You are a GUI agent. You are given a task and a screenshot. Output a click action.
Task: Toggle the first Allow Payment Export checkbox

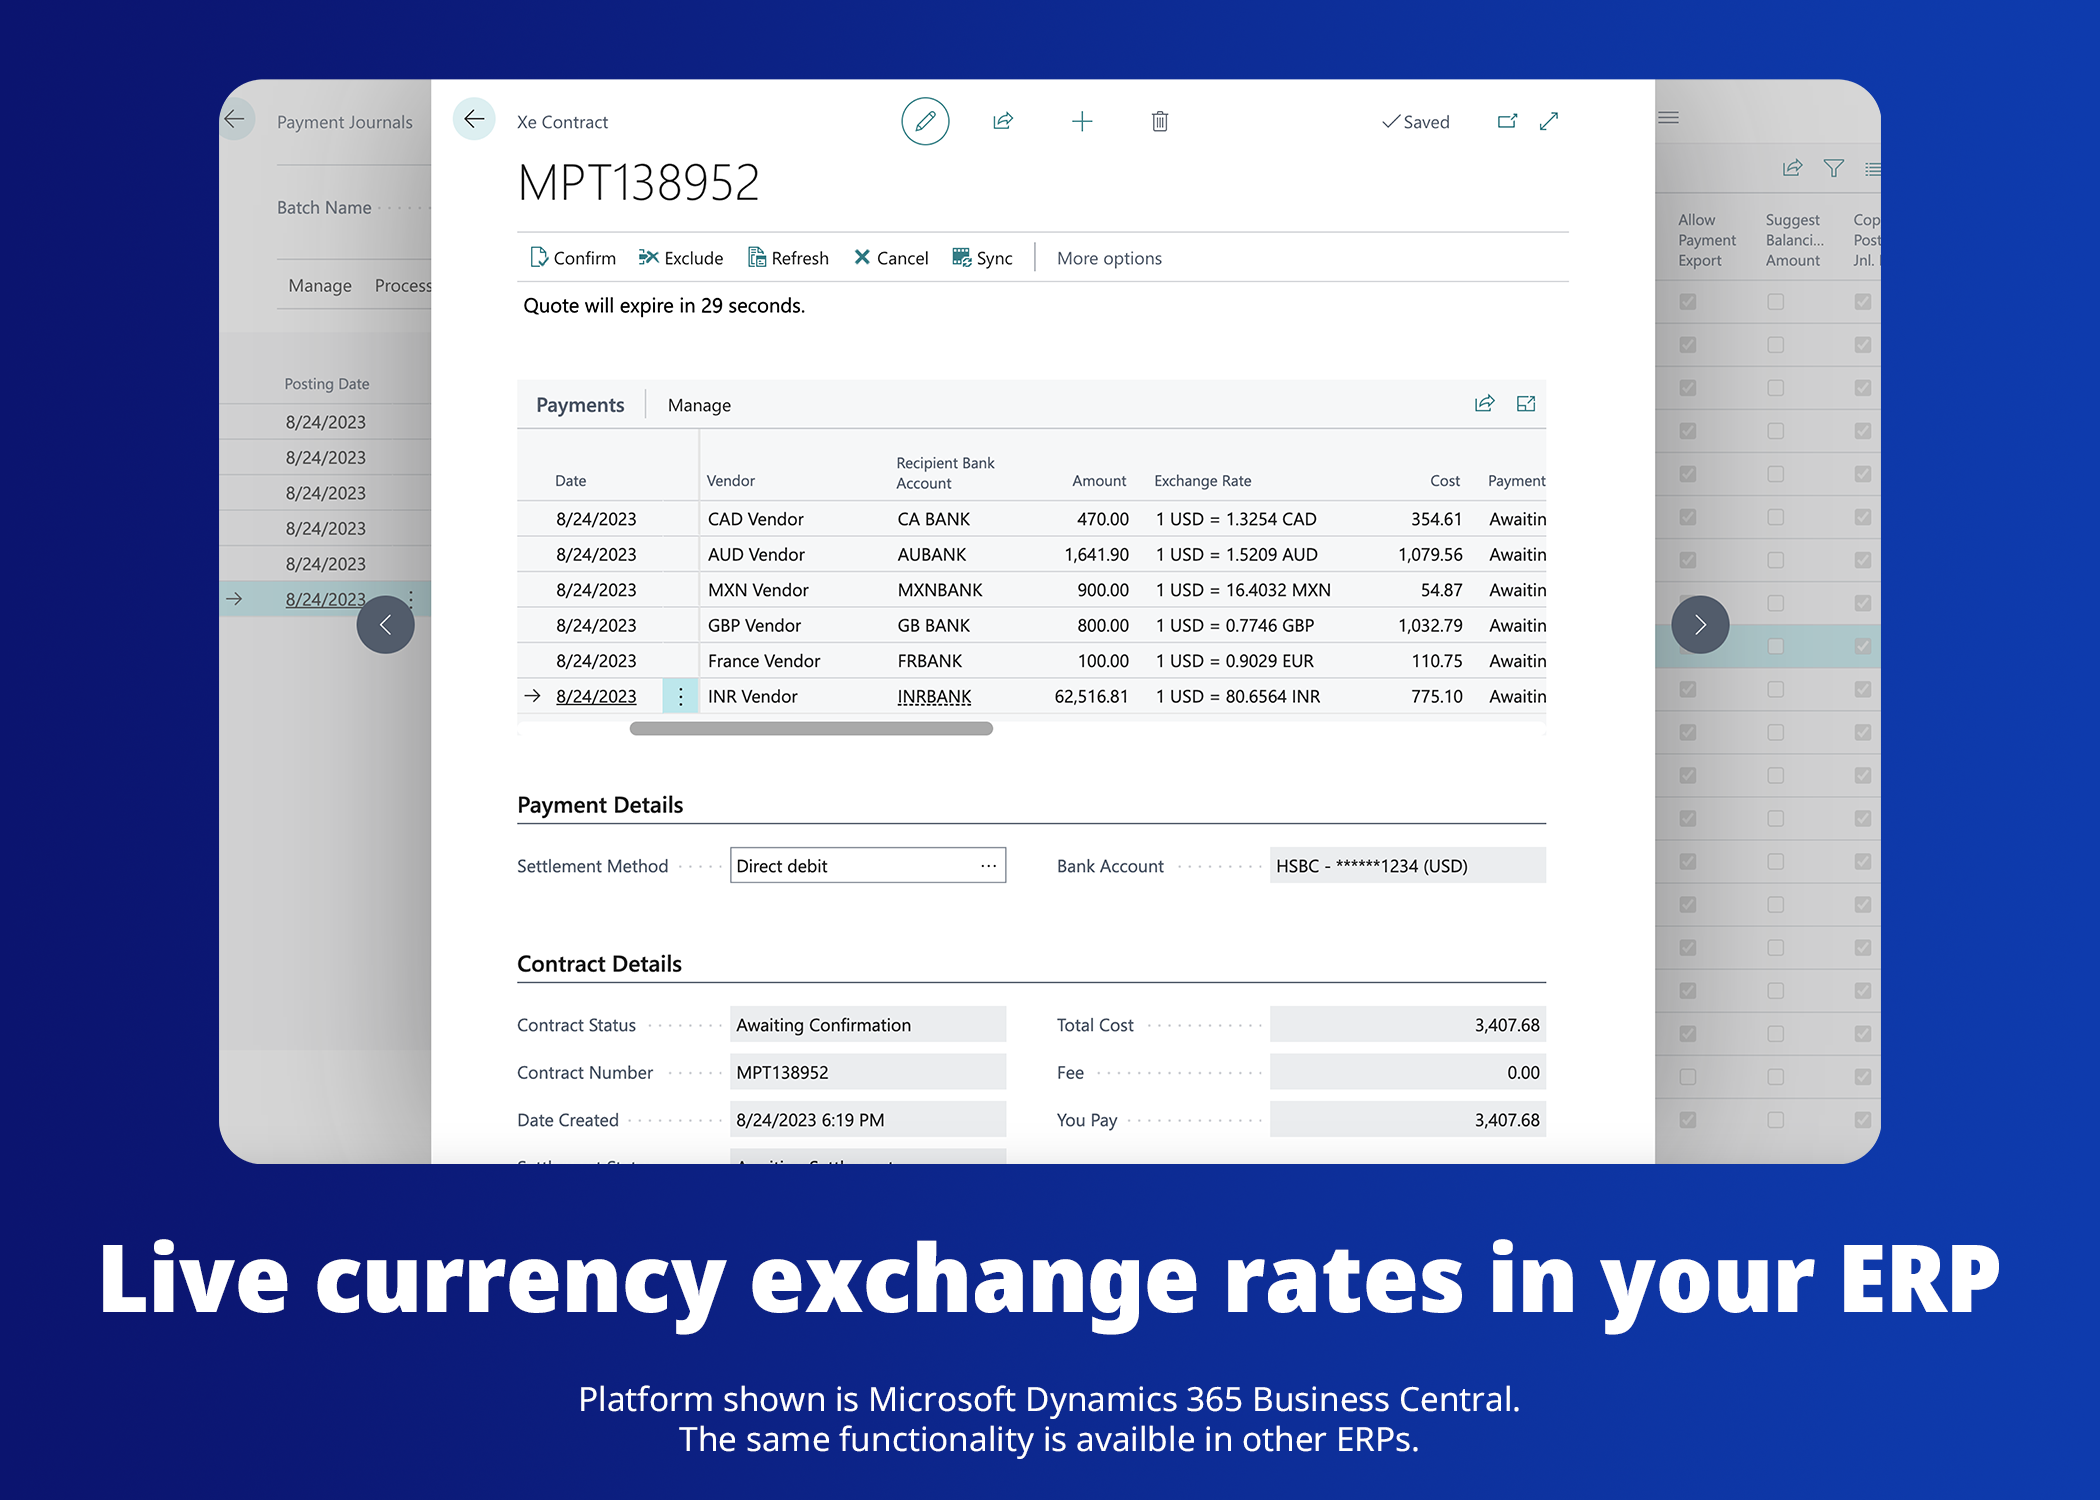[1686, 300]
